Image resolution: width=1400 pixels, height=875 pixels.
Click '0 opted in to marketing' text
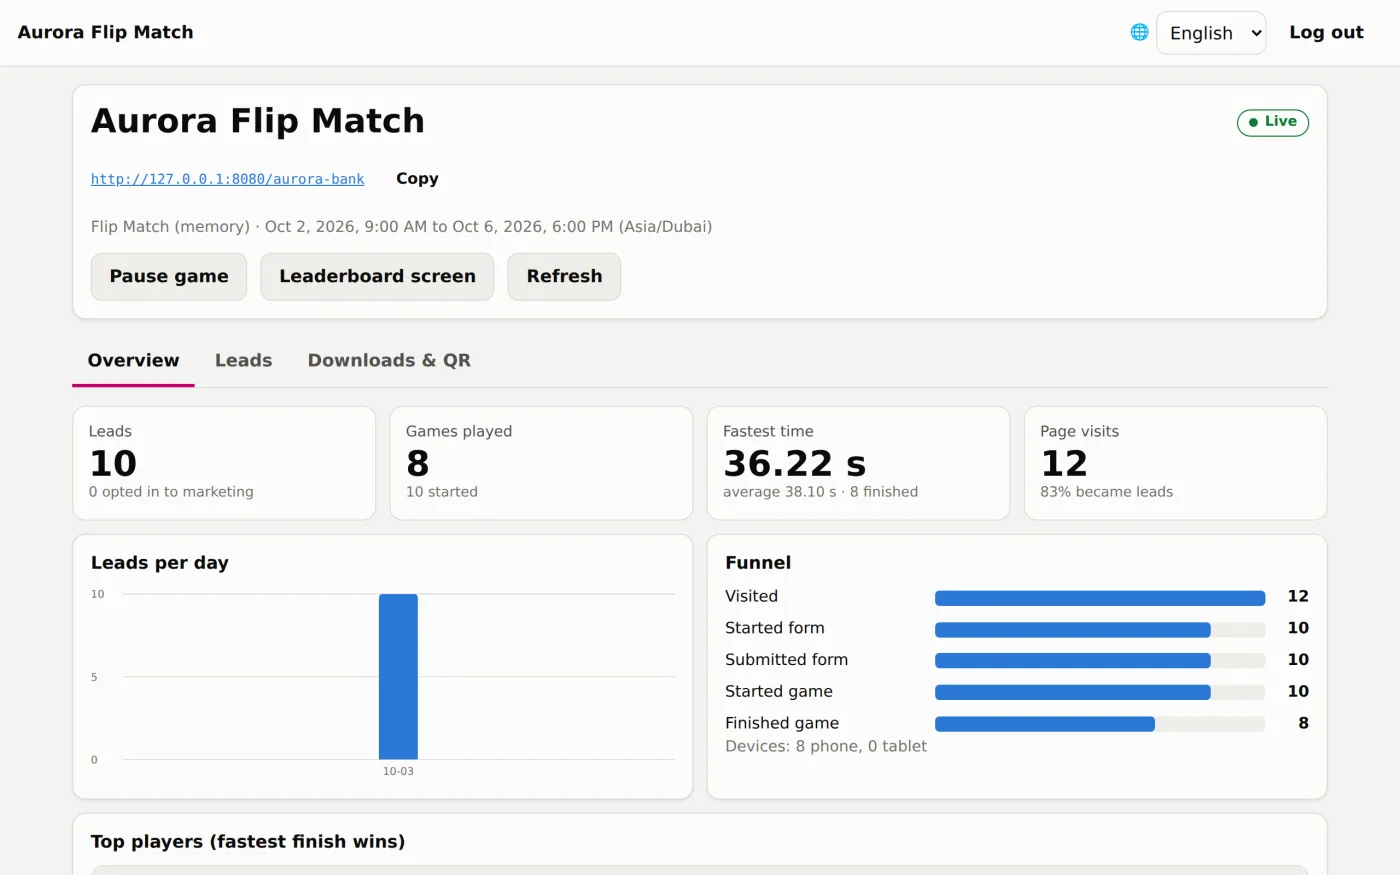171,492
